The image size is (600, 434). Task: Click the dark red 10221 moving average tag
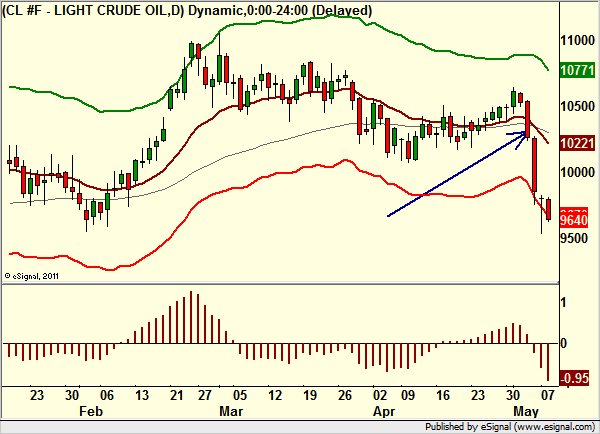[x=577, y=144]
